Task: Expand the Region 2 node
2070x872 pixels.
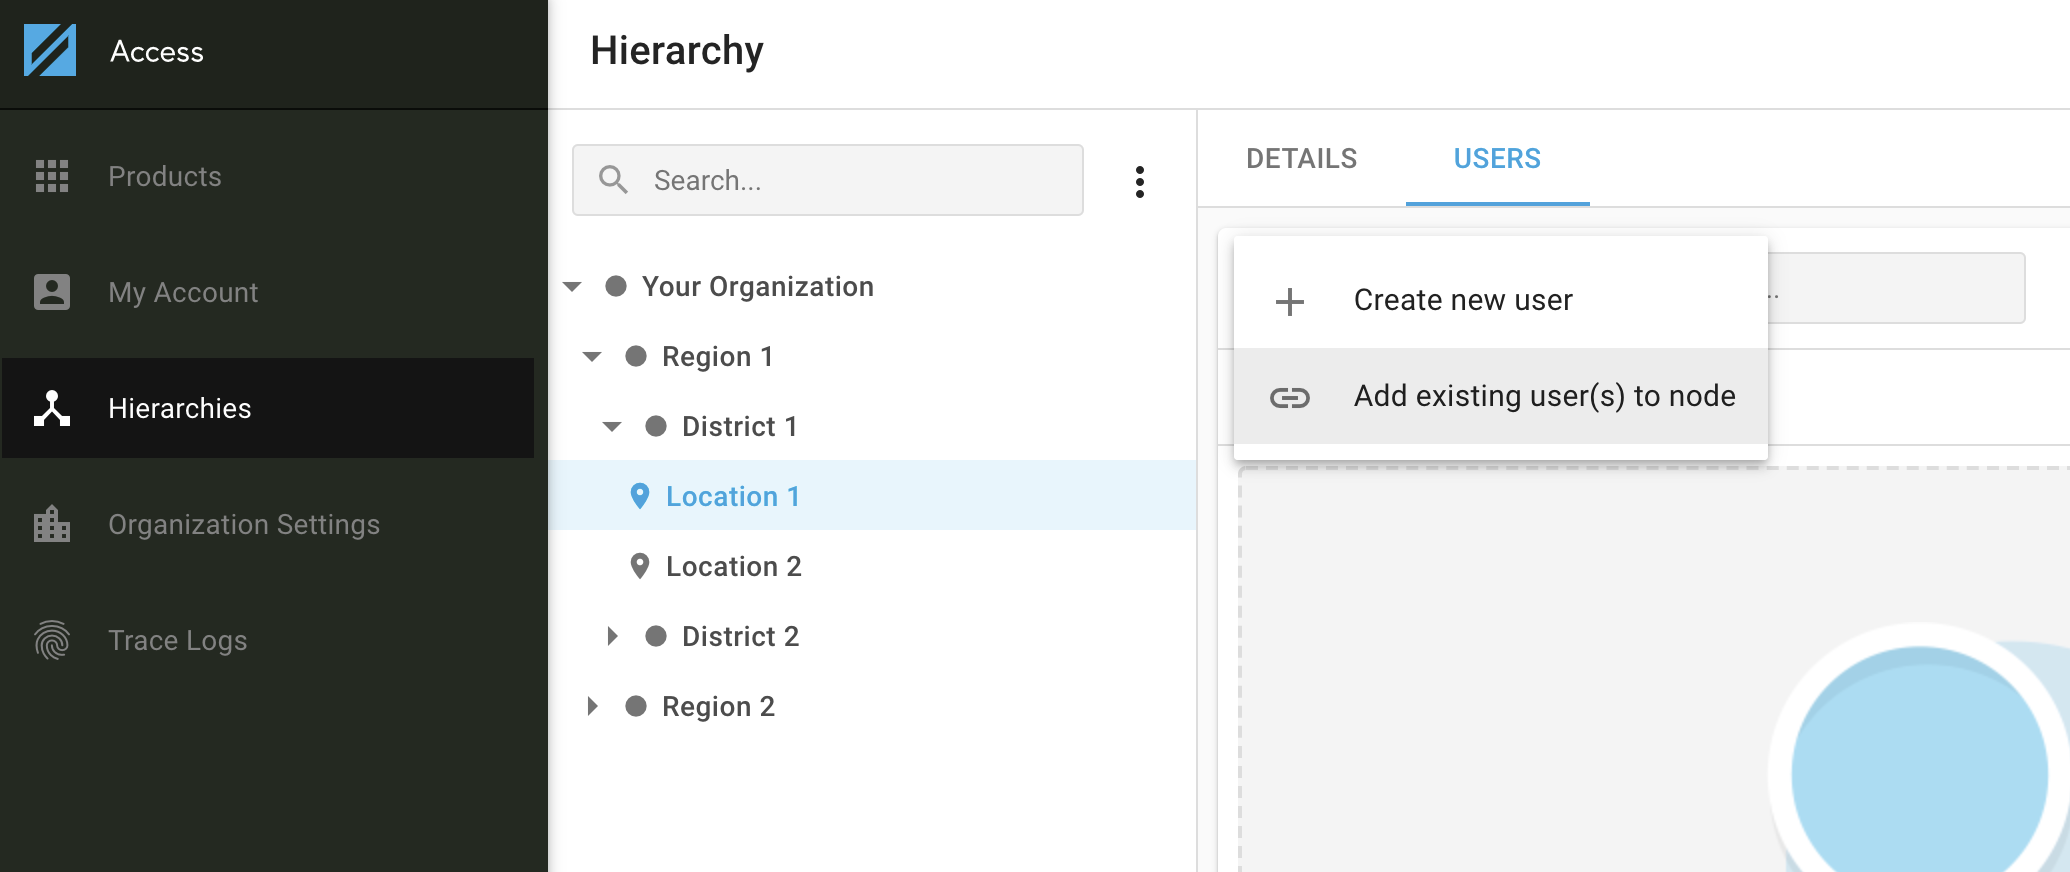Action: point(592,706)
